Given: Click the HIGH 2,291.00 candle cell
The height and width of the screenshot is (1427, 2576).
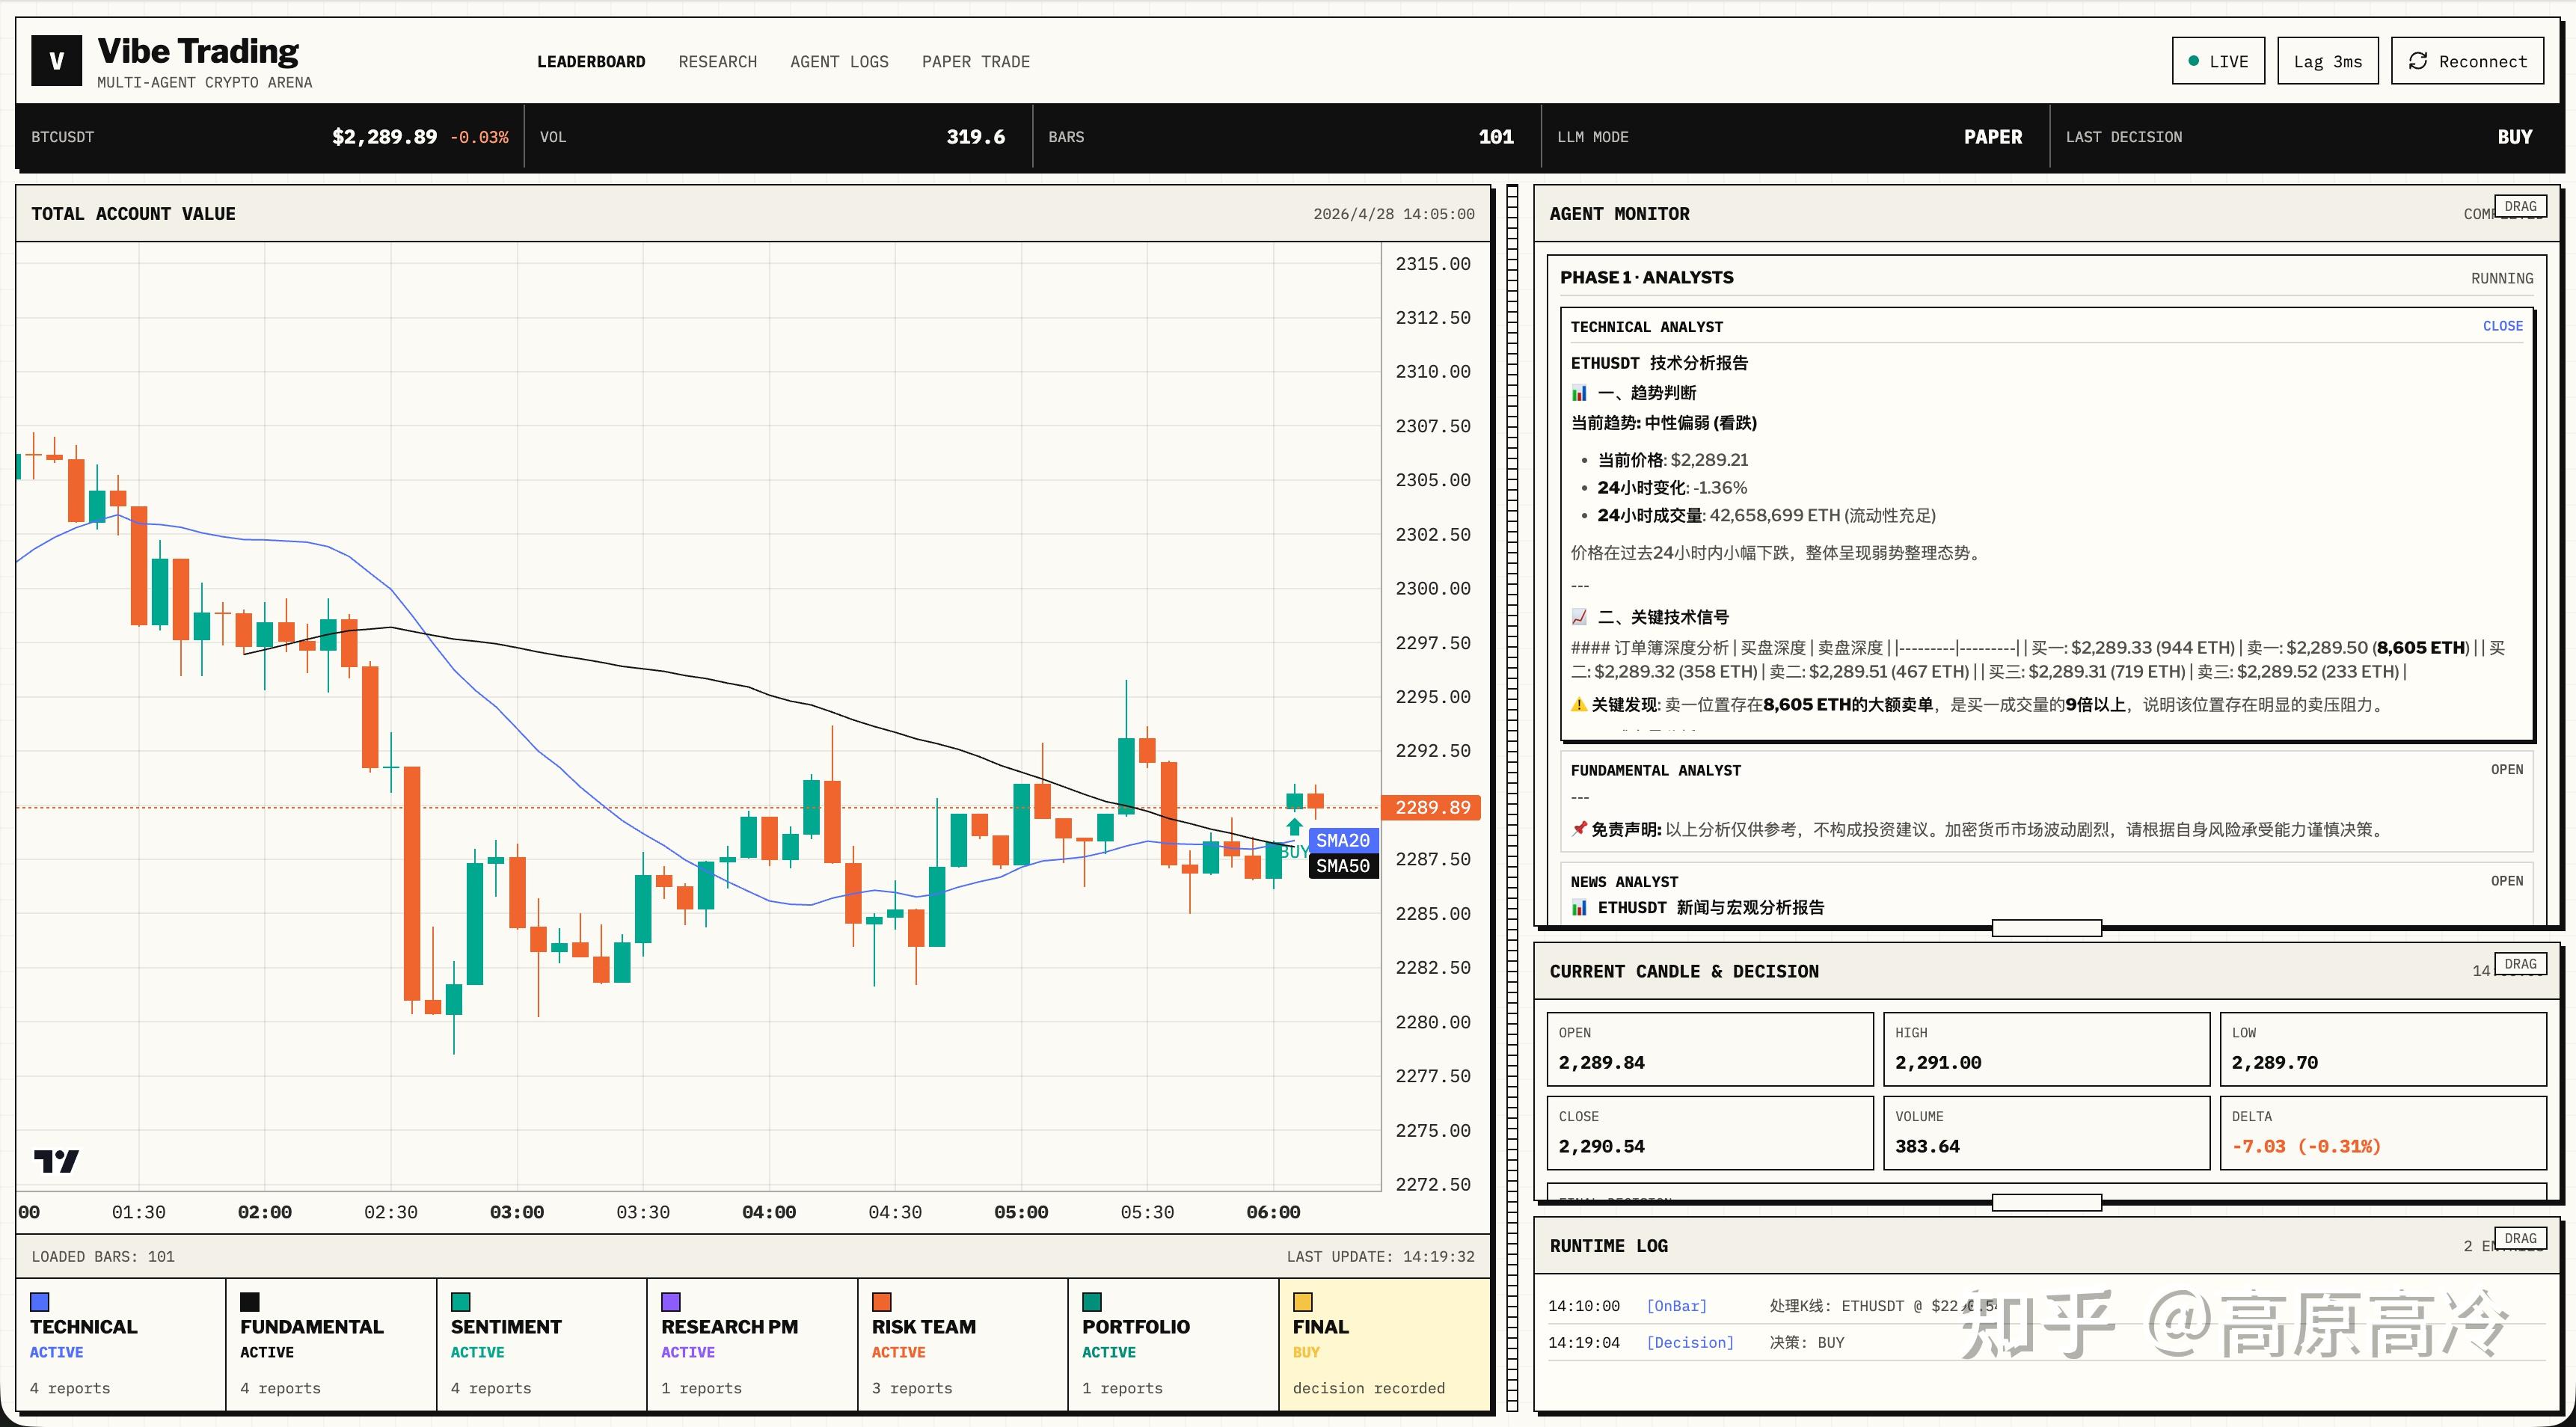Looking at the screenshot, I should [x=2046, y=1049].
